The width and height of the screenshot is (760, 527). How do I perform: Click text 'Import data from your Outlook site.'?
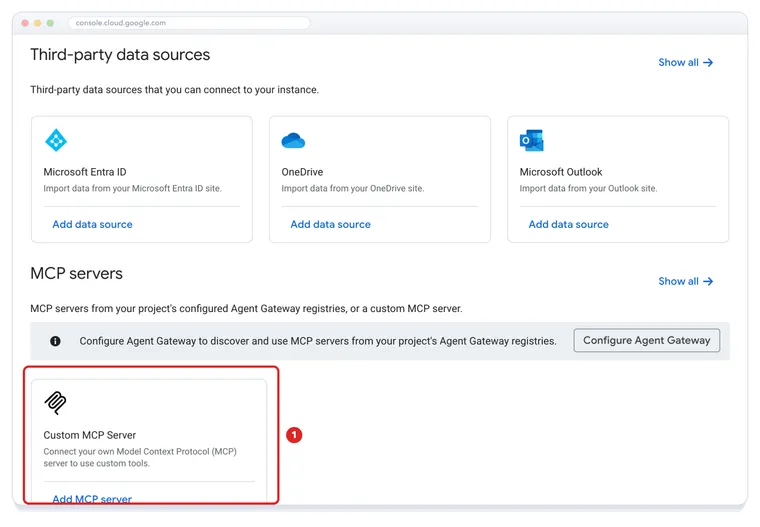click(x=588, y=189)
